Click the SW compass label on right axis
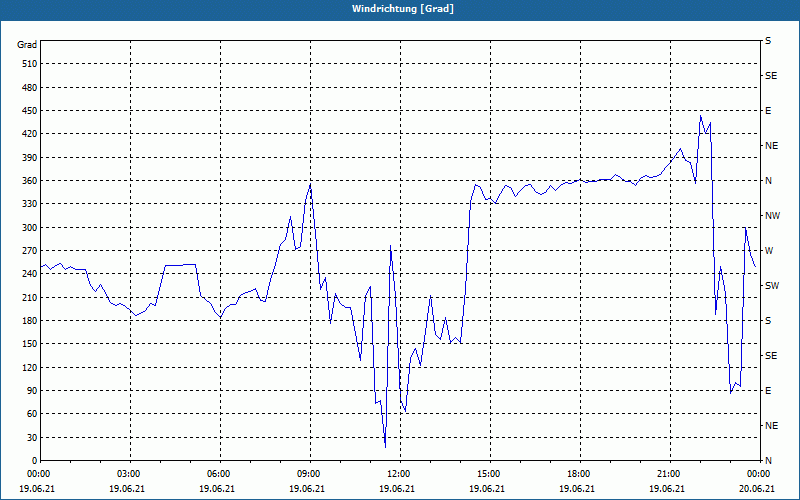 point(772,286)
